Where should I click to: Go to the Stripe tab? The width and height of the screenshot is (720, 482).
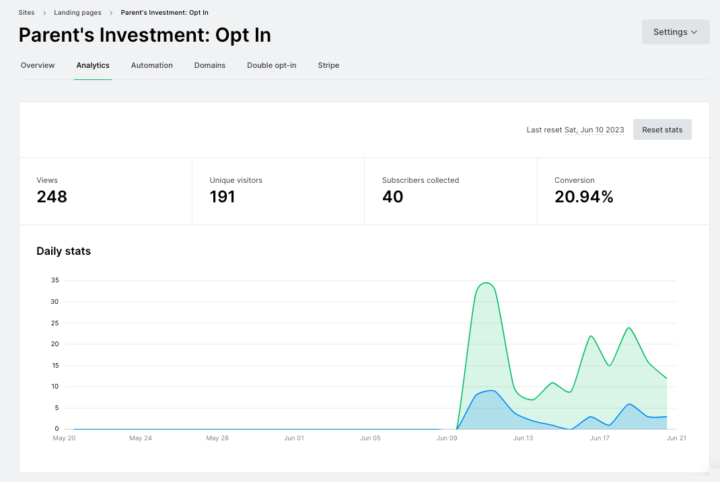point(328,65)
